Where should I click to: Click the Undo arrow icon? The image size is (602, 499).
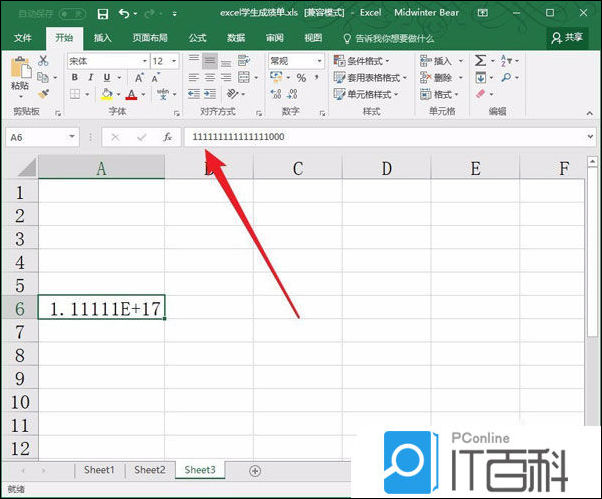tap(124, 14)
